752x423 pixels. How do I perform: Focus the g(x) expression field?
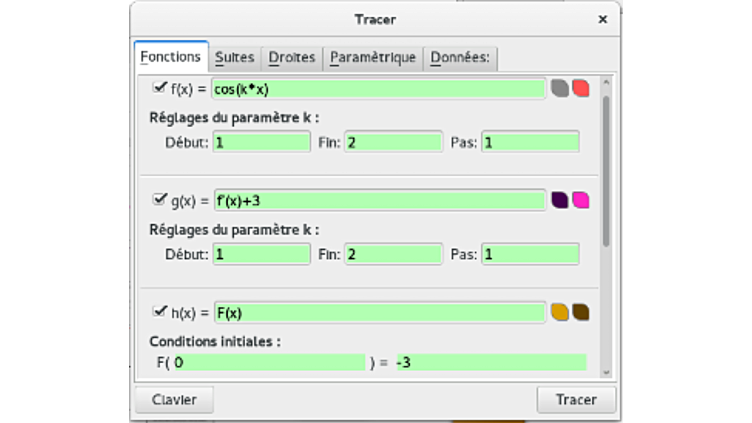pos(378,200)
